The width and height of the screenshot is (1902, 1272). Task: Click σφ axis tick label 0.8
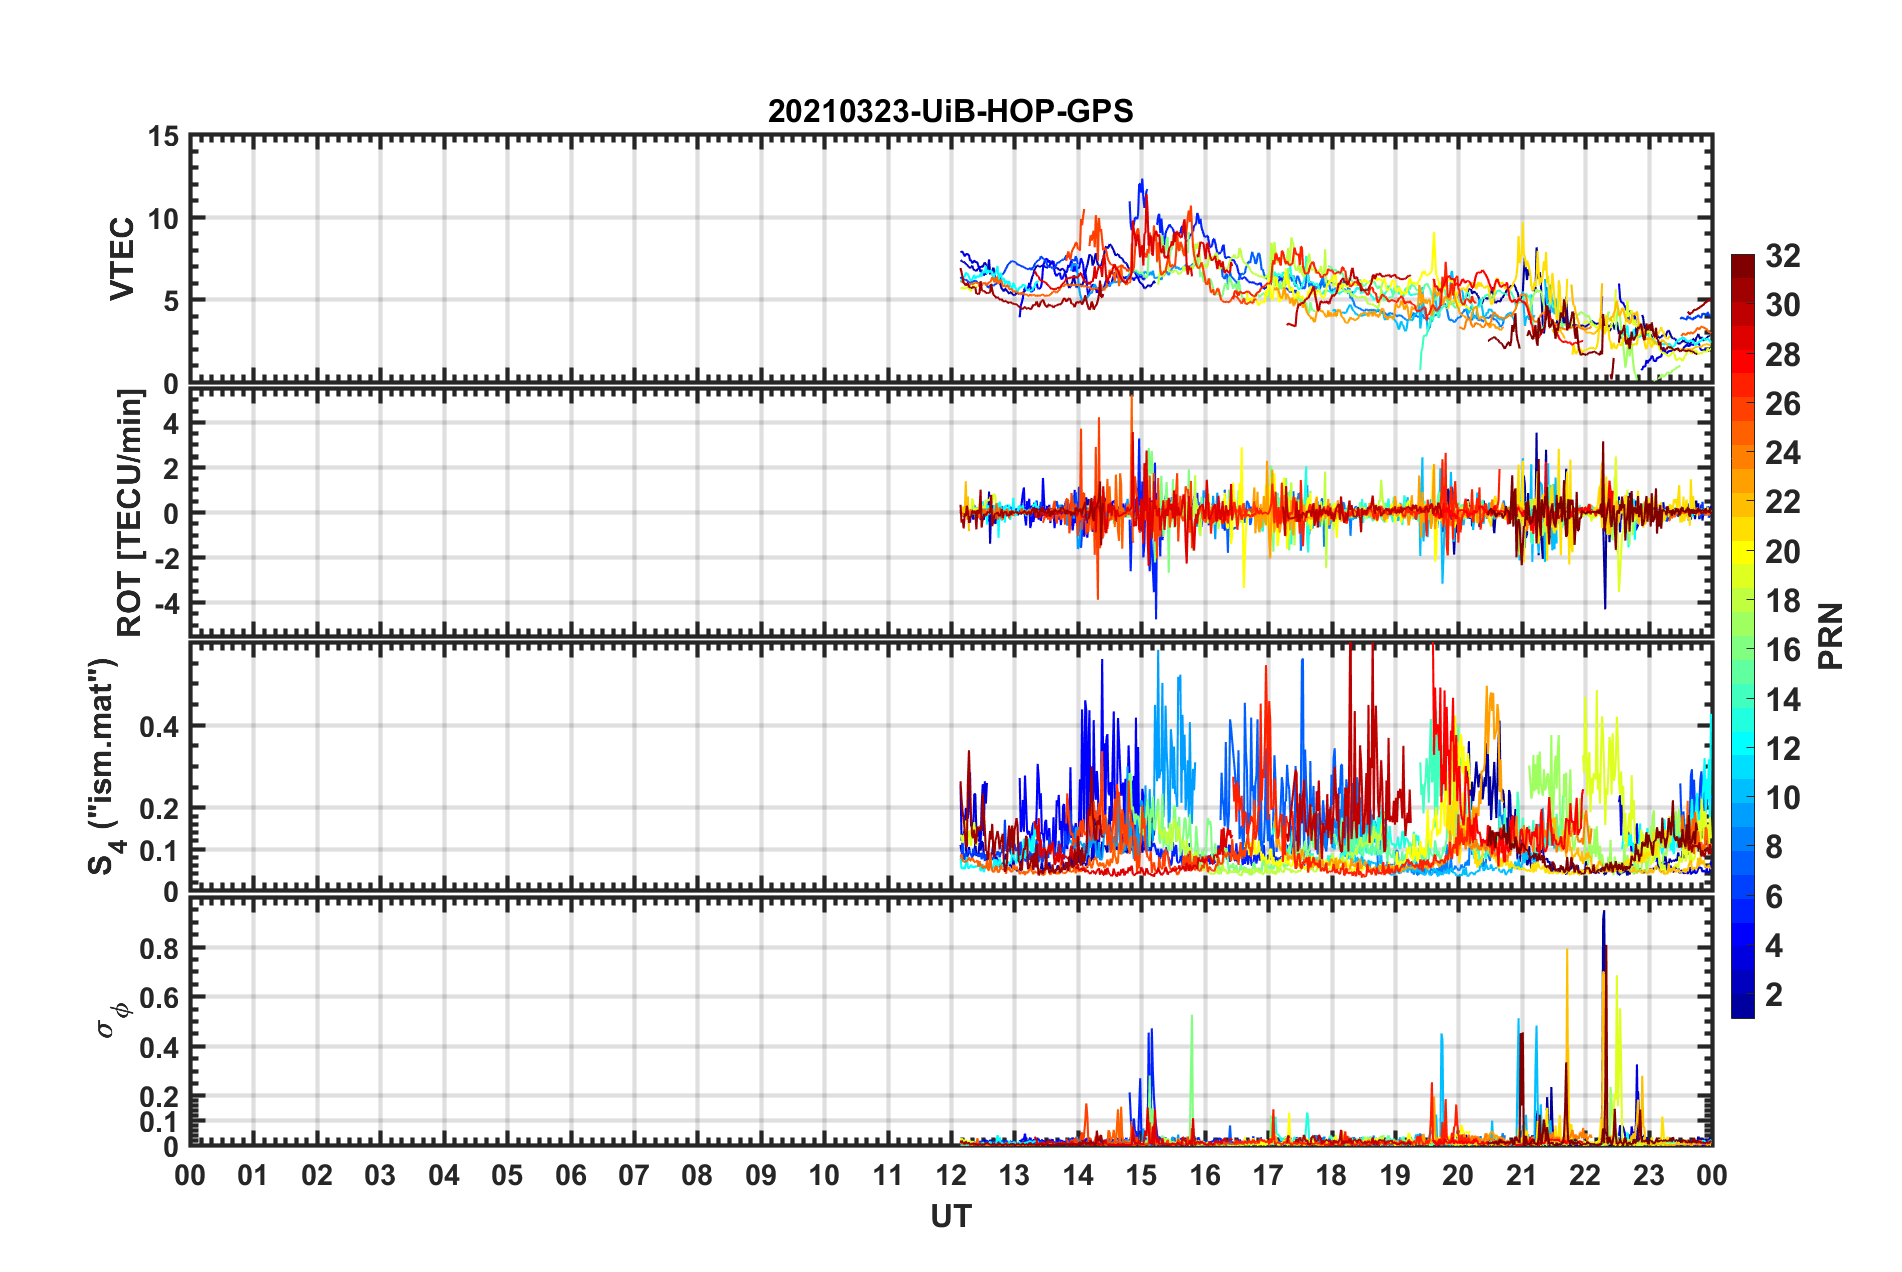click(160, 949)
